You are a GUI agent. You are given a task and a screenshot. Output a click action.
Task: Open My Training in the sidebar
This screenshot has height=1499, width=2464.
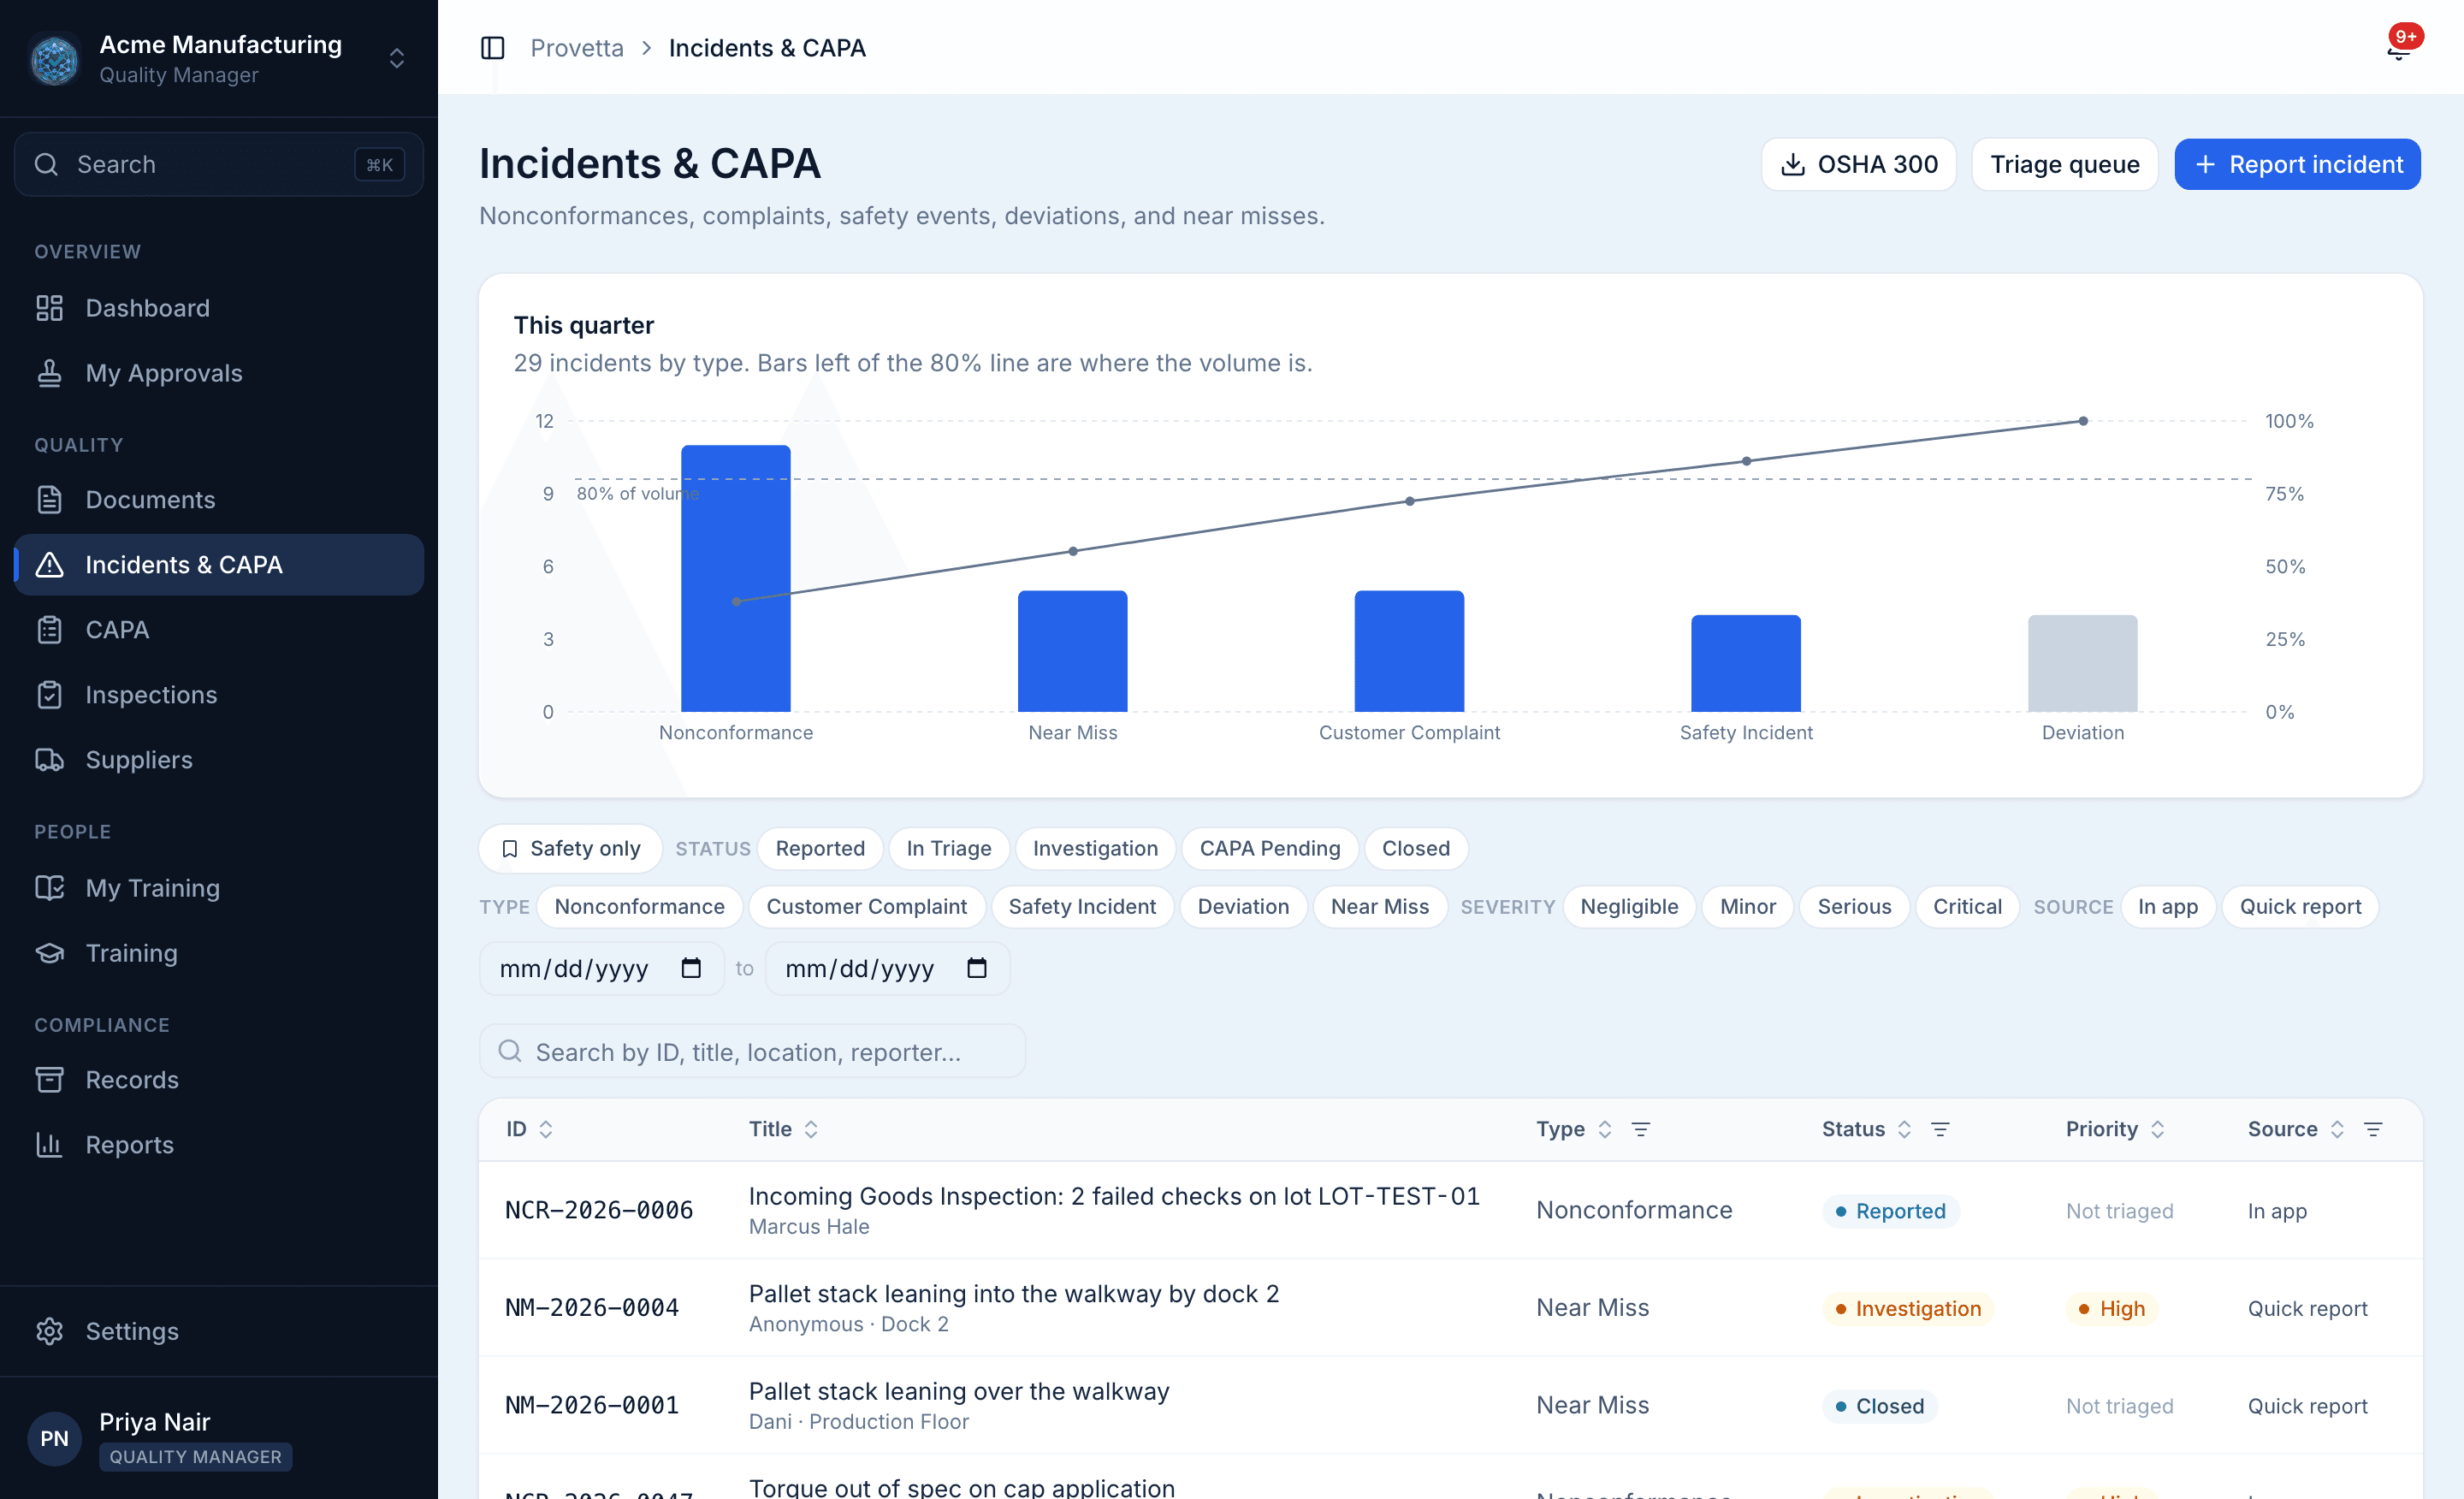[218, 888]
